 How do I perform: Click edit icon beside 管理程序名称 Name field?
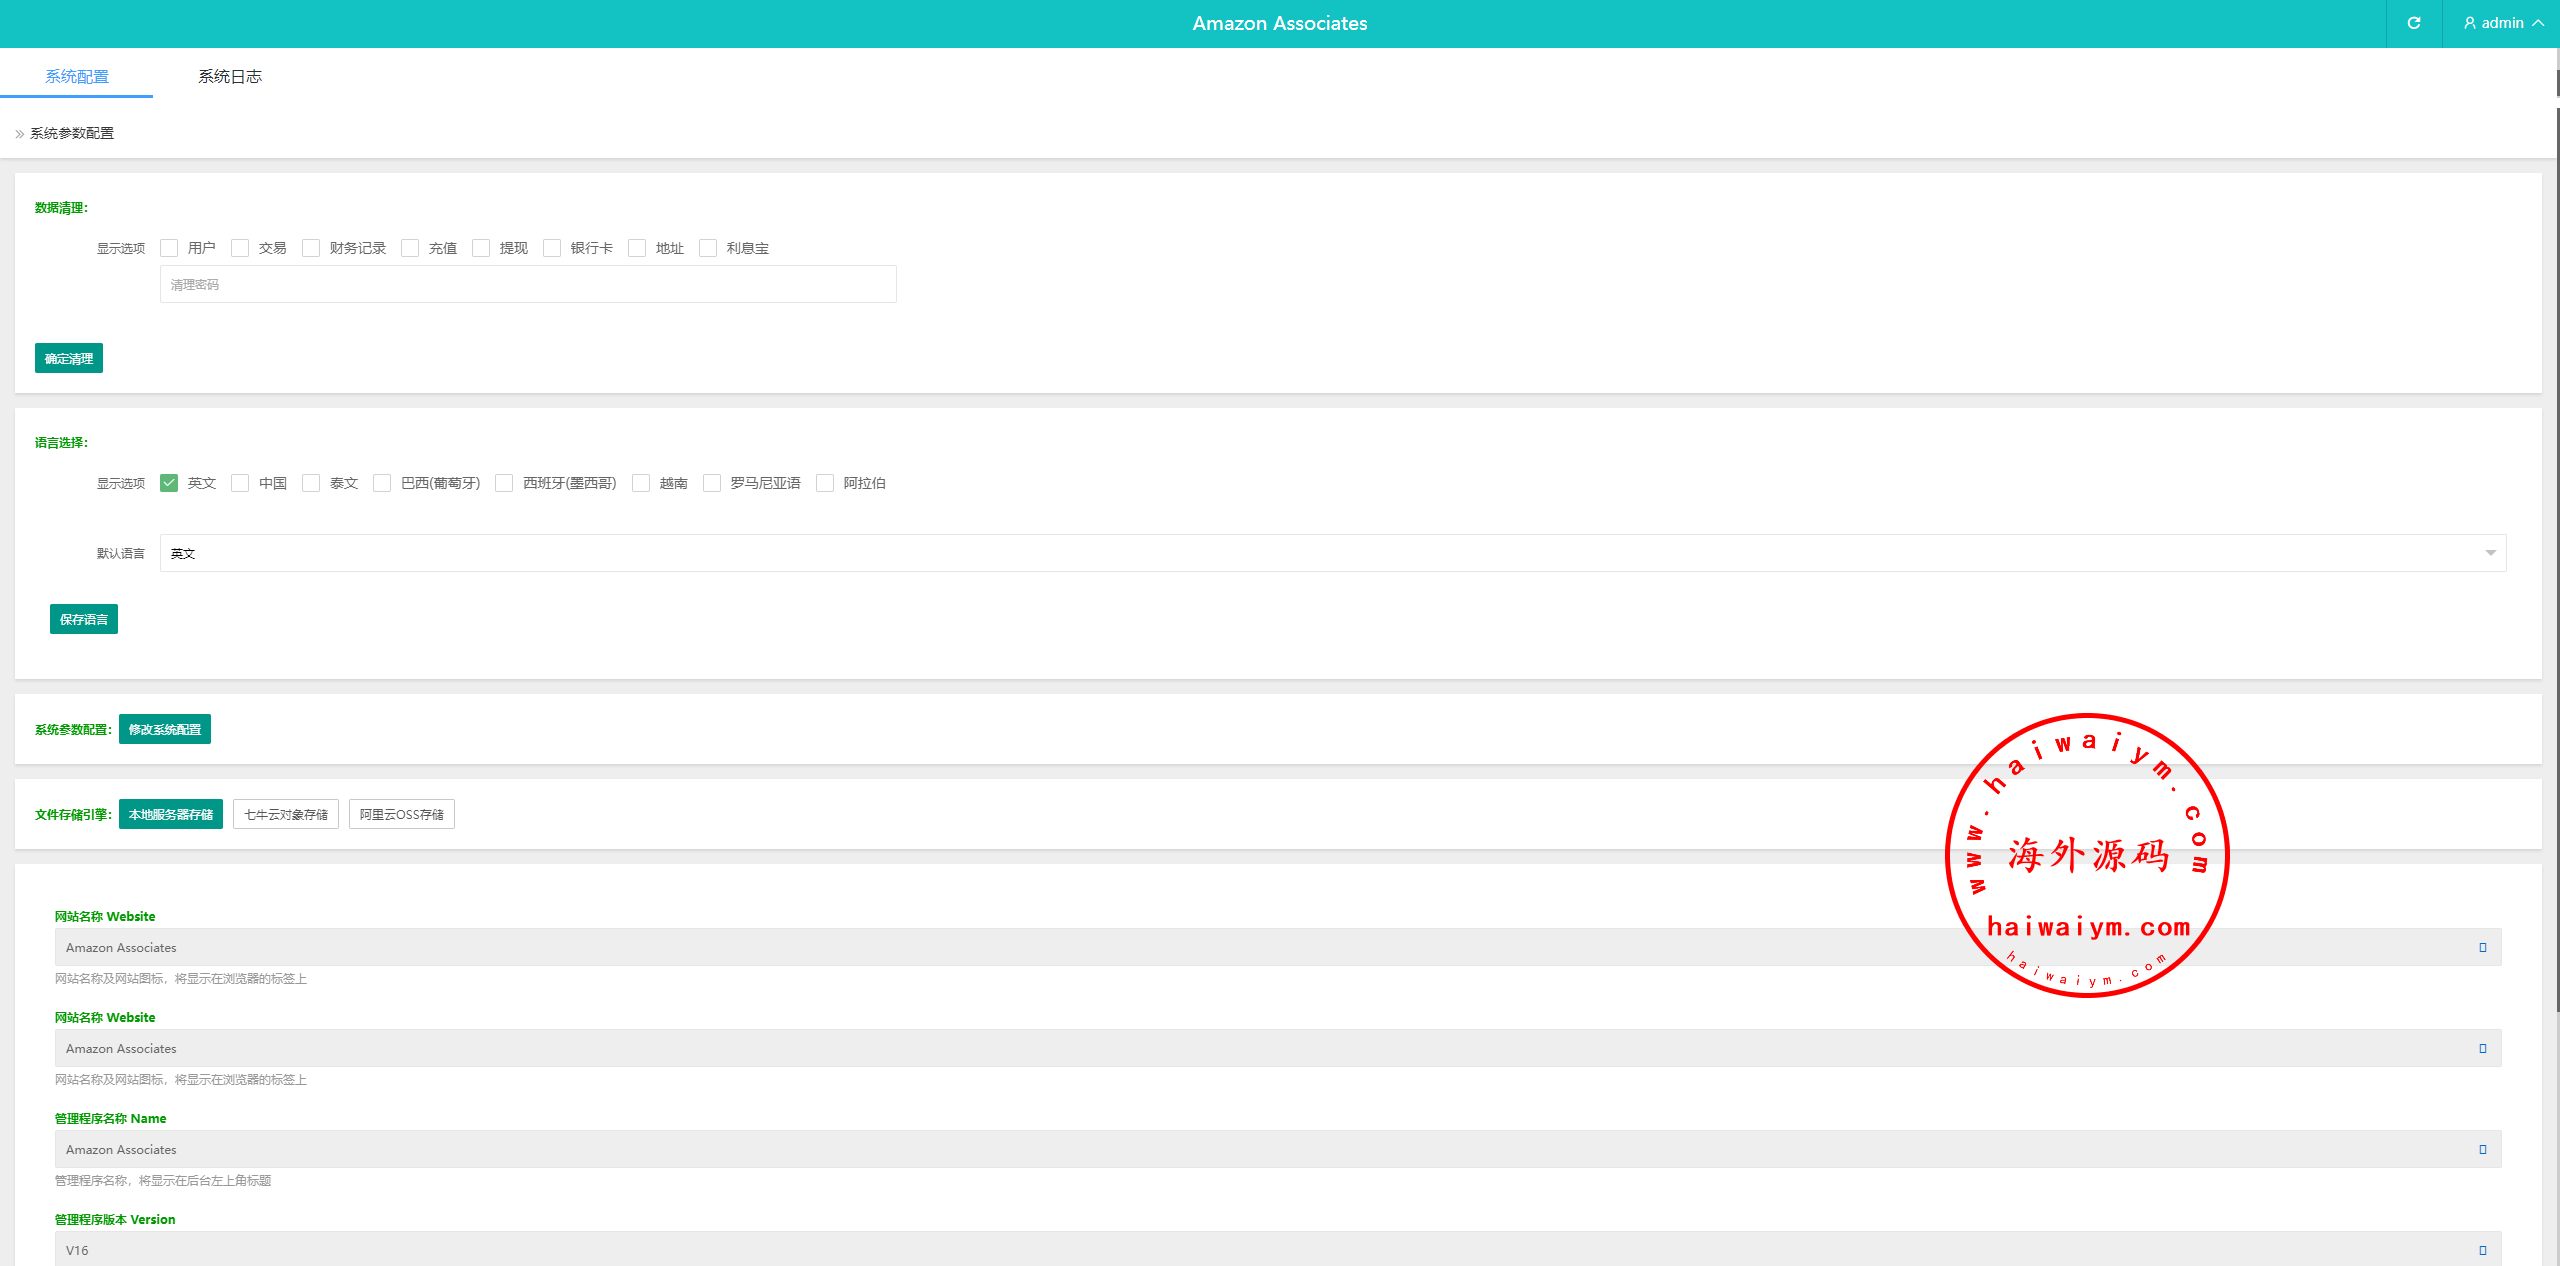(x=2482, y=1149)
